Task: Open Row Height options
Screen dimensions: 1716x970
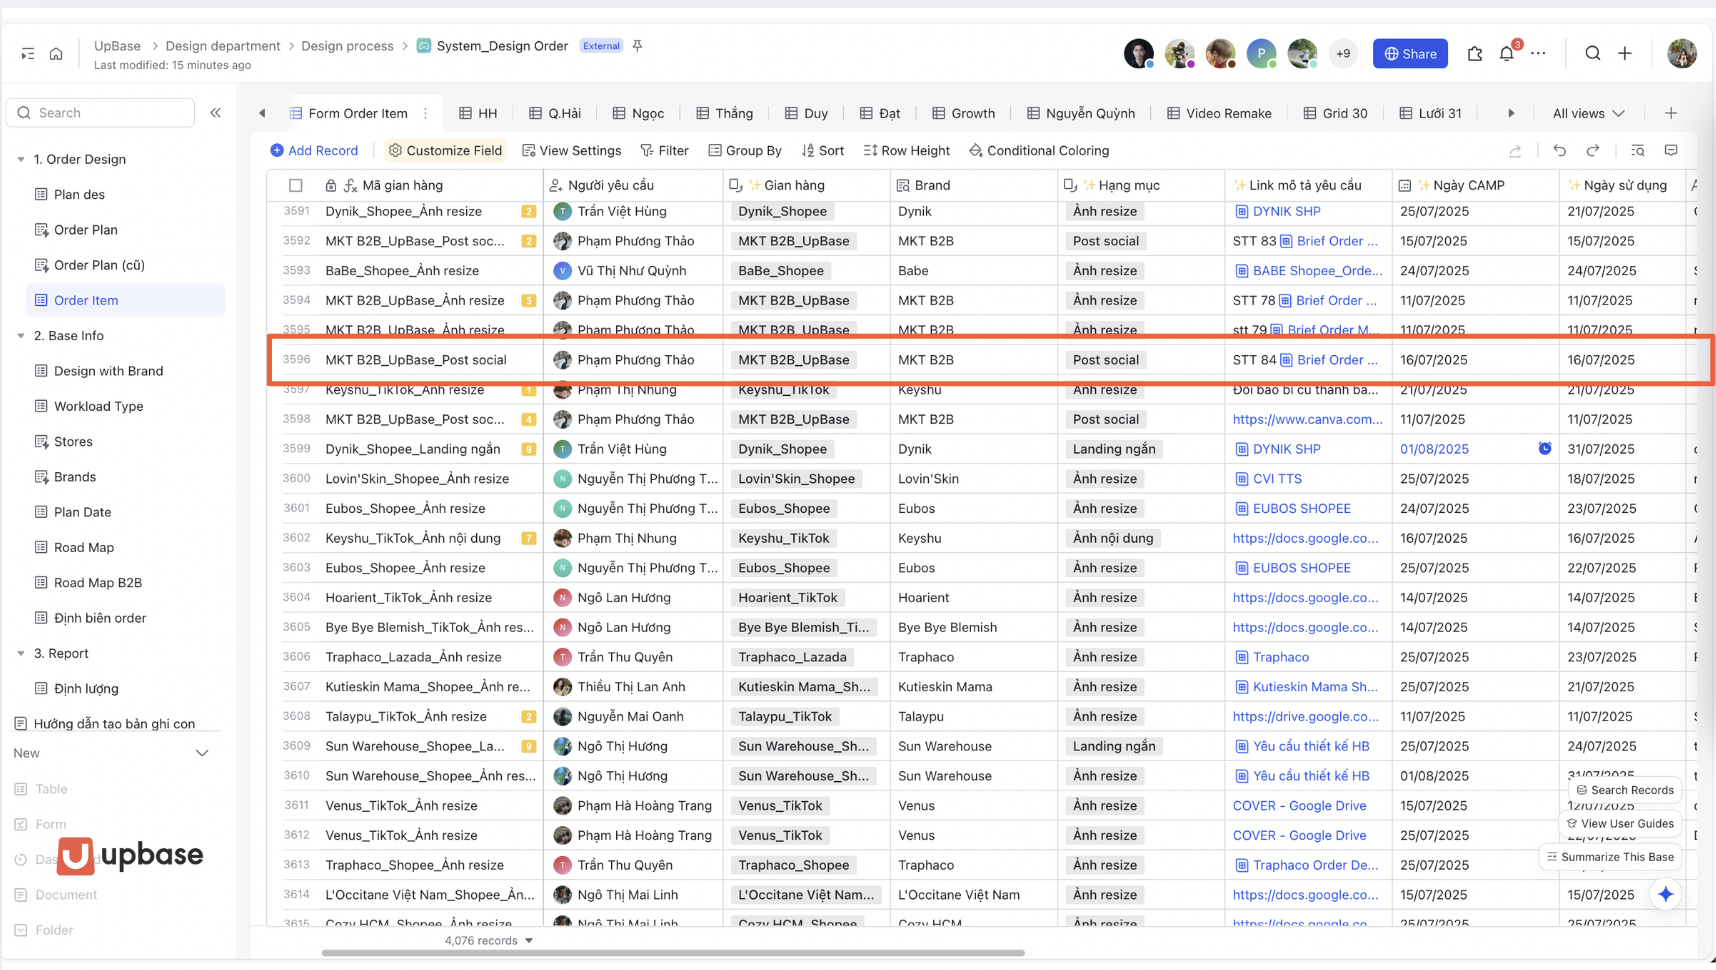Action: coord(906,151)
